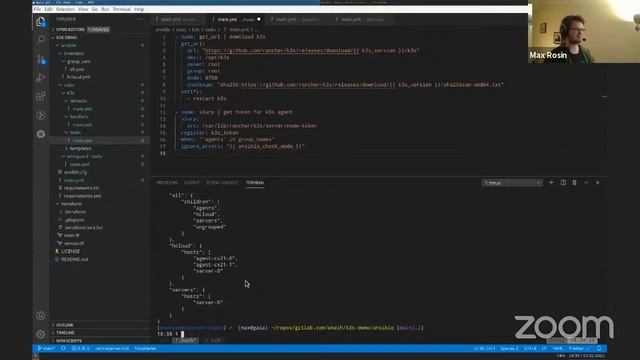This screenshot has height=360, width=640.
Task: Open the Terminal menu
Action: point(122,9)
